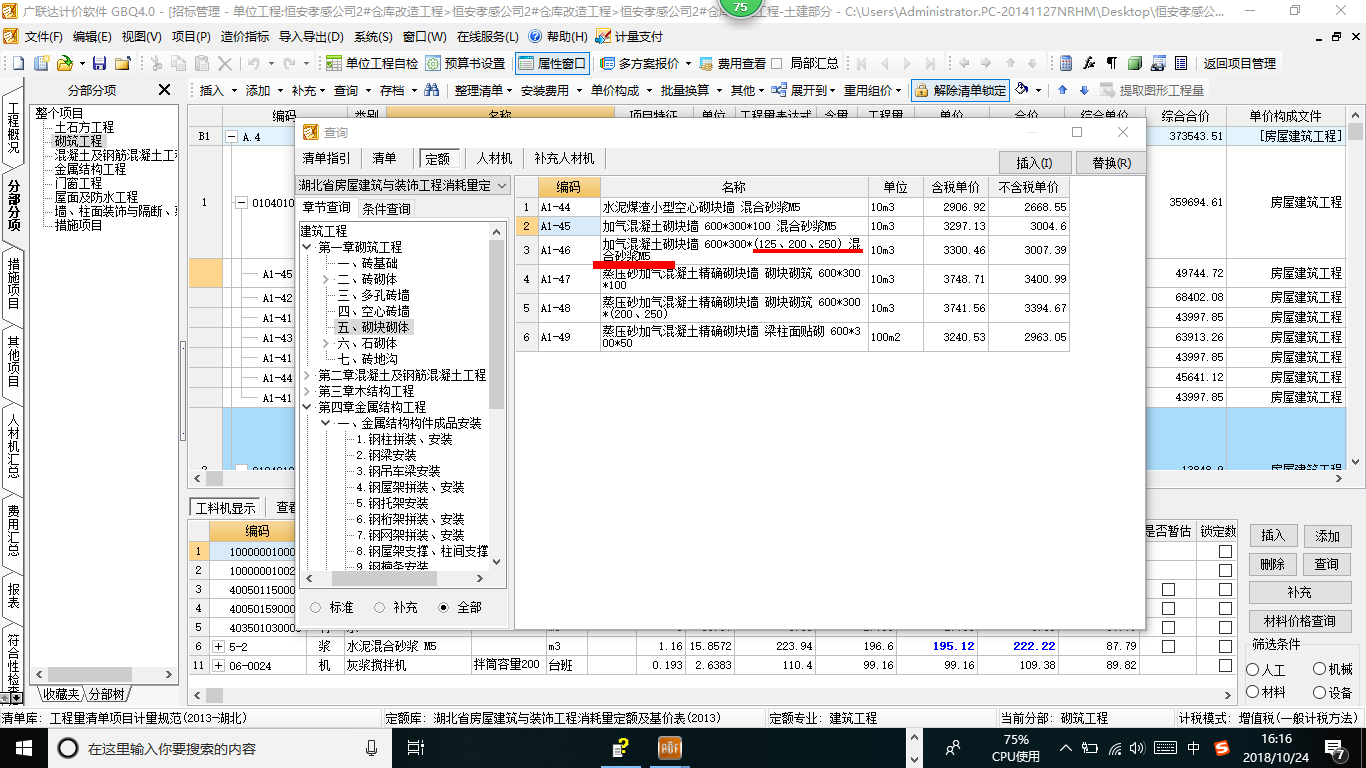Click the green 3D cube icon
The width and height of the screenshot is (1366, 768).
(1135, 63)
